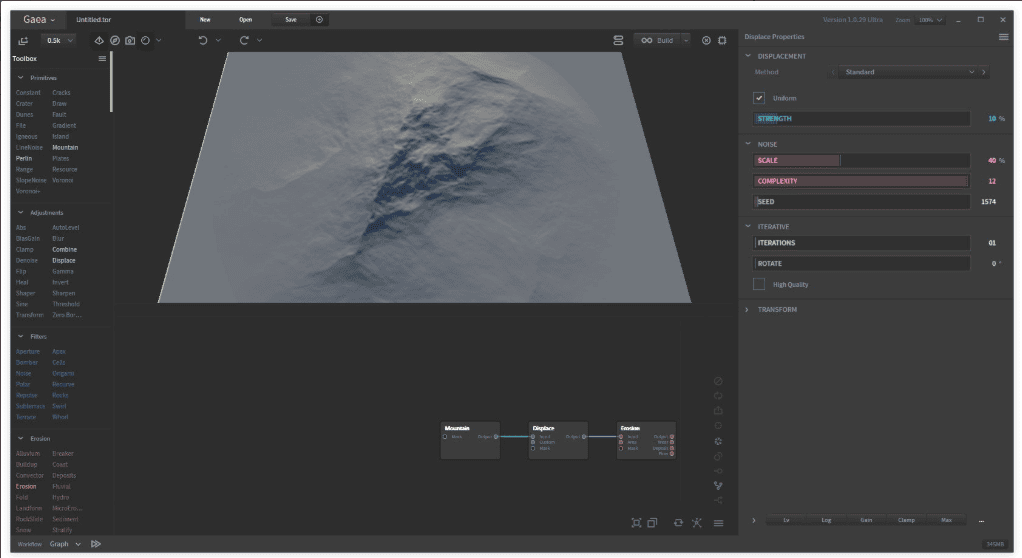Collapse the NOISE section

click(748, 144)
